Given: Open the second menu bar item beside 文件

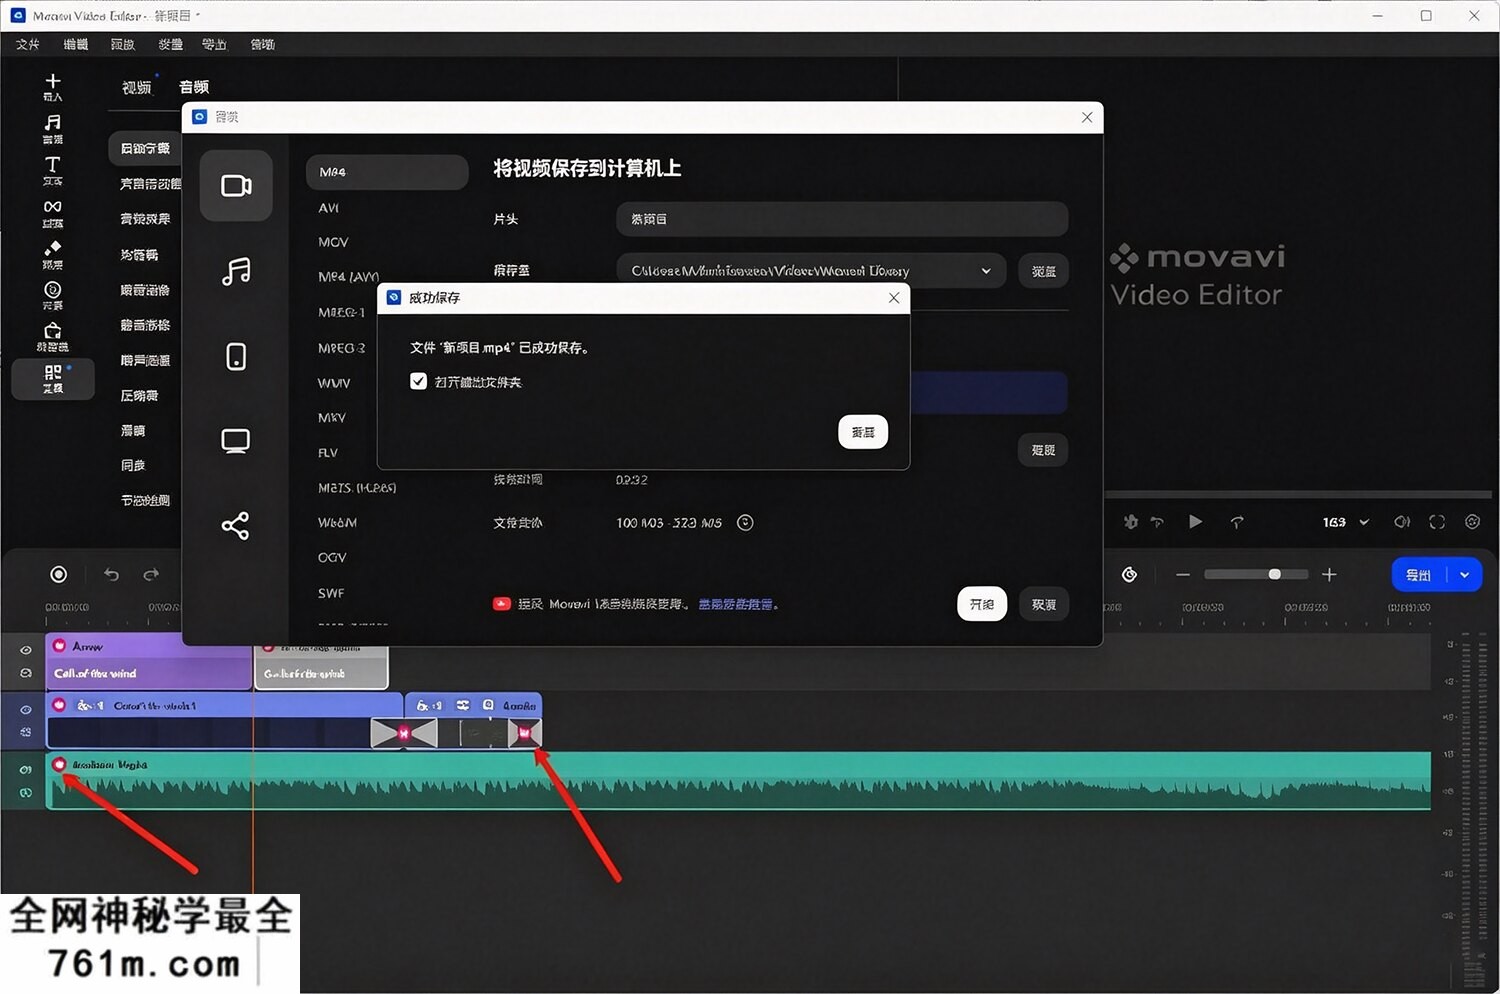Looking at the screenshot, I should pyautogui.click(x=76, y=44).
